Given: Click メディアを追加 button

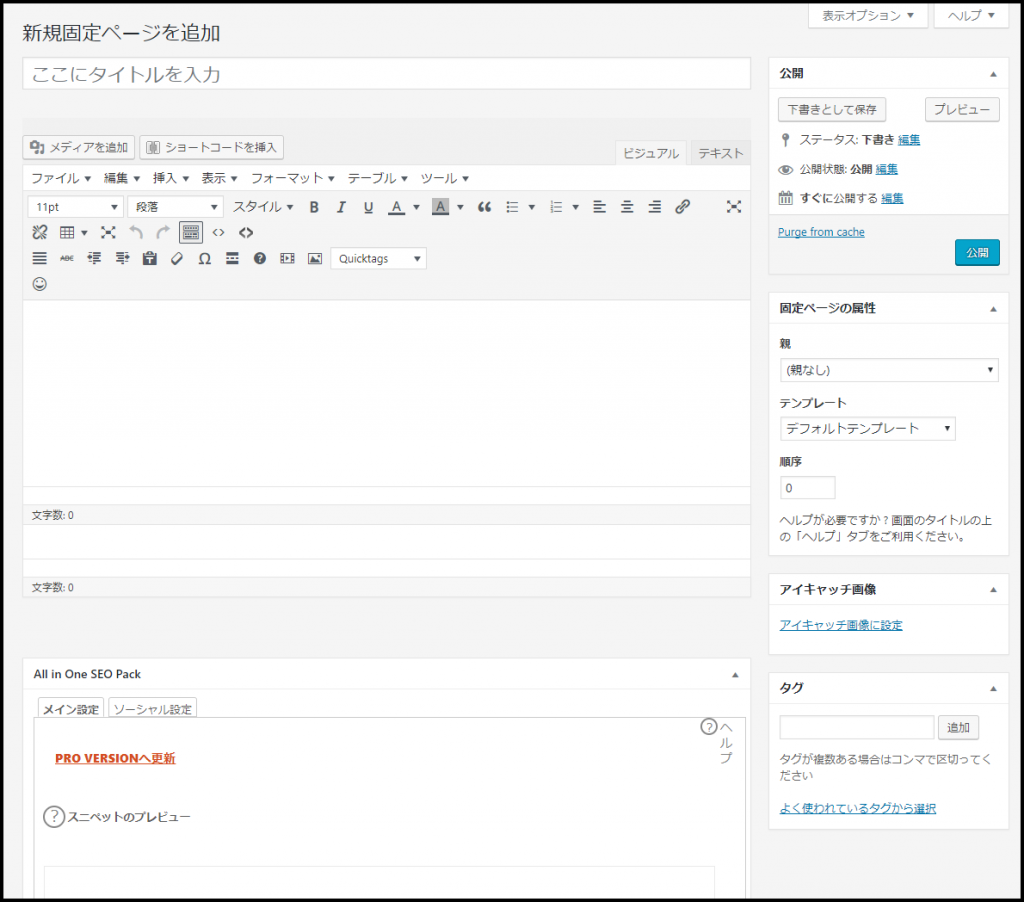Looking at the screenshot, I should [79, 147].
